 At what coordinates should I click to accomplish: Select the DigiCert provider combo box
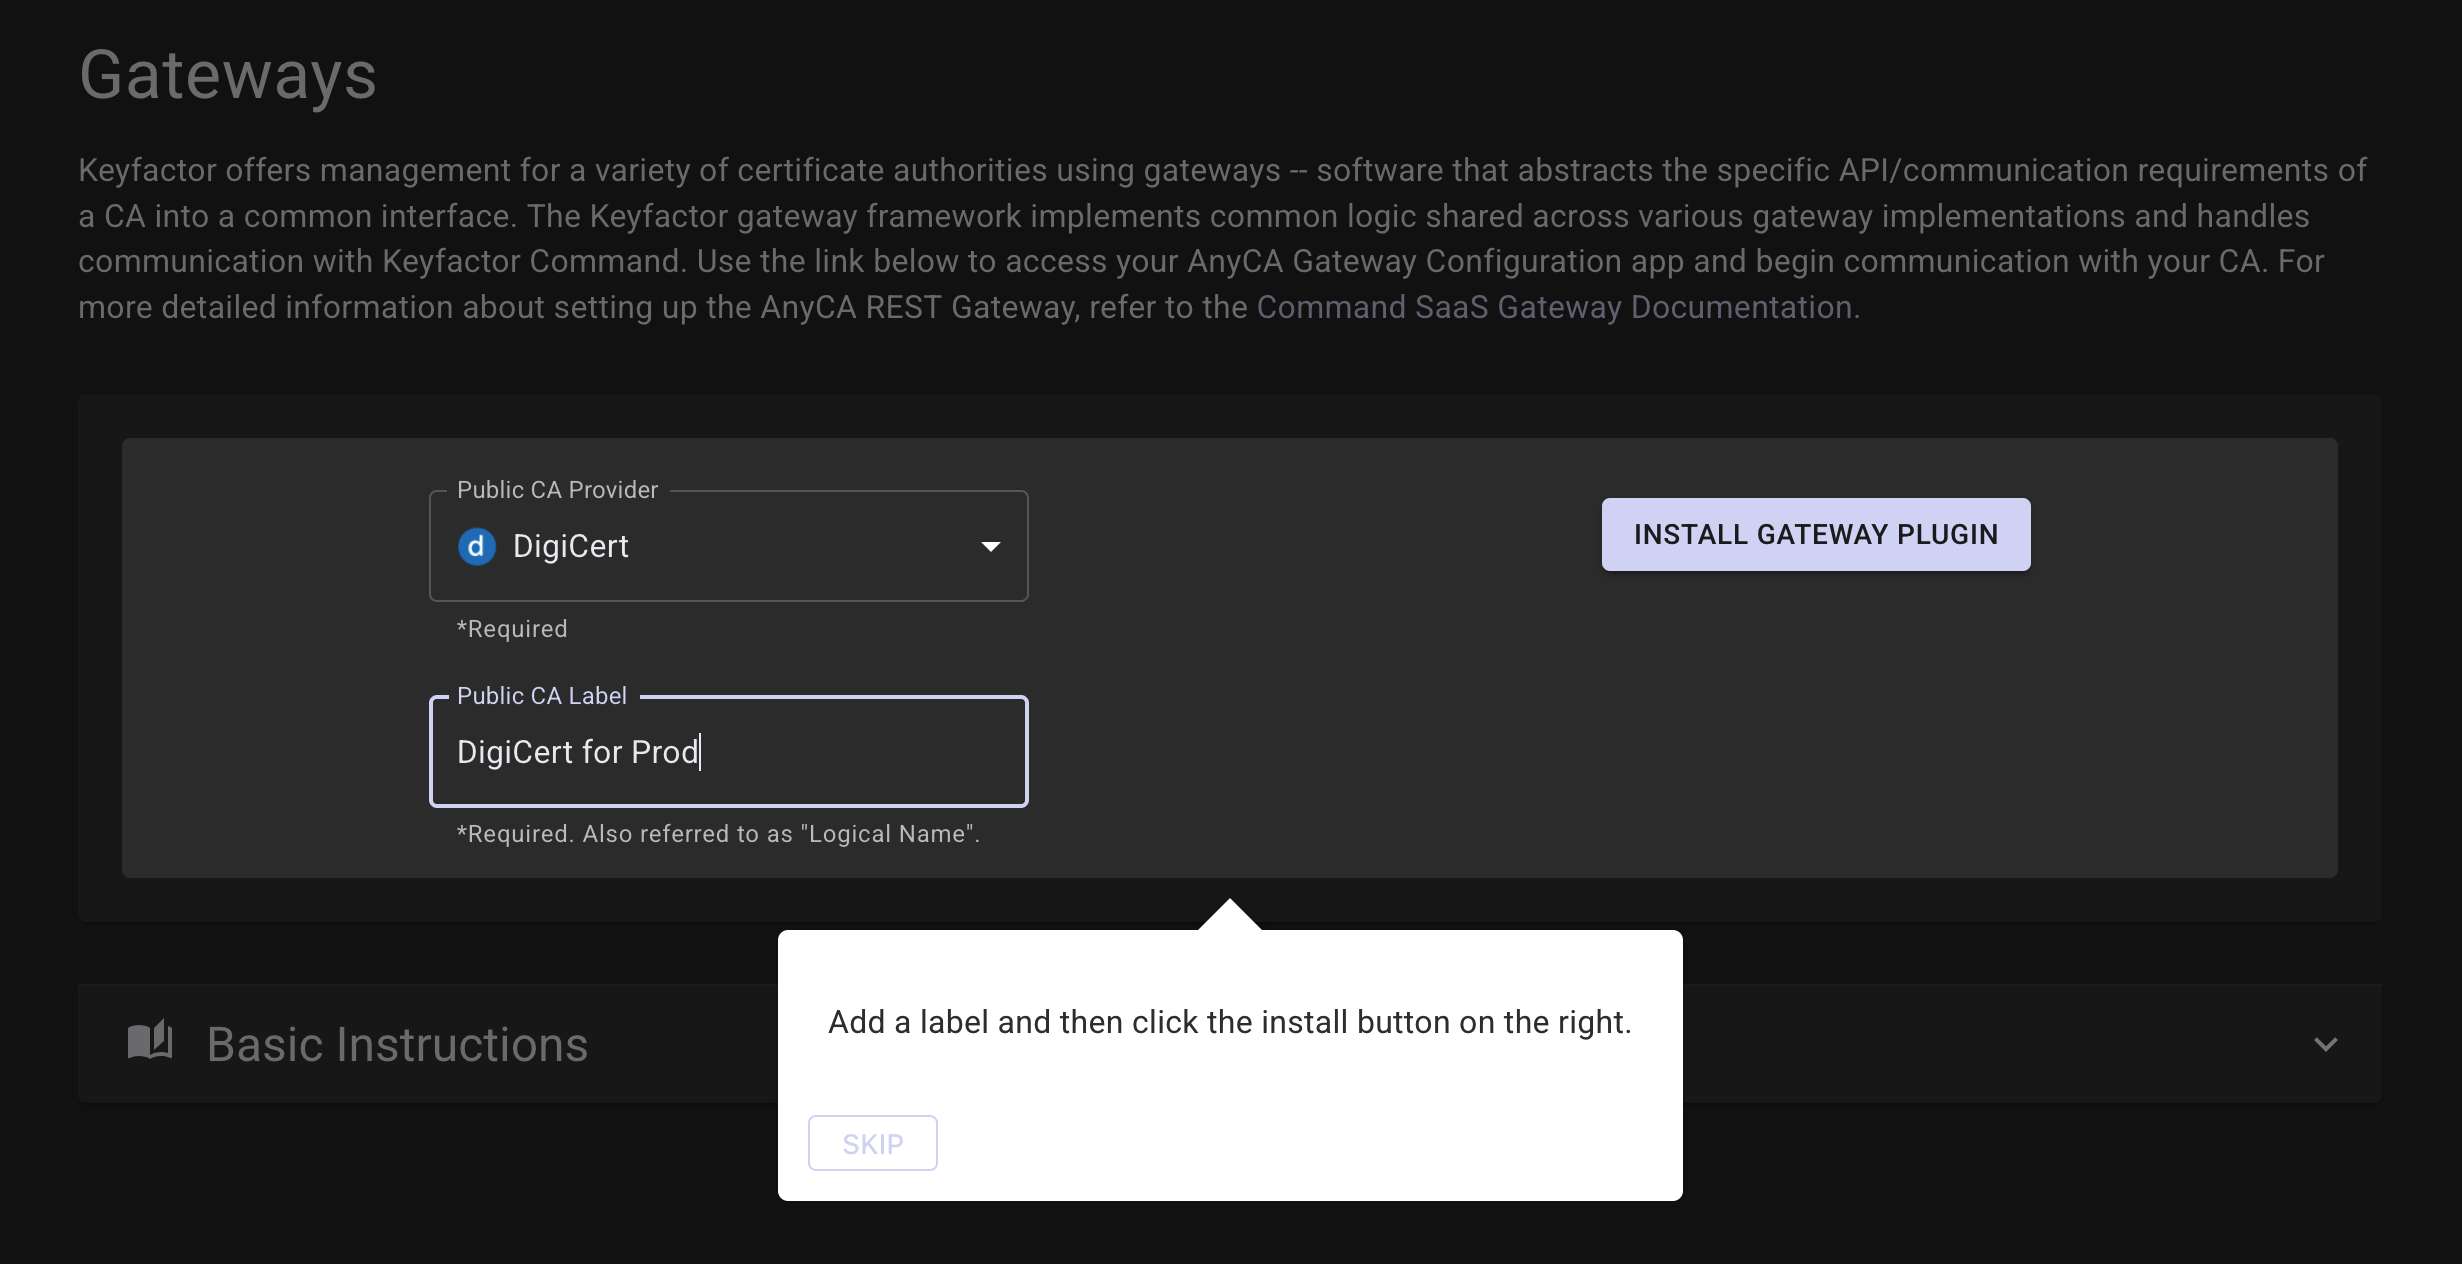tap(727, 546)
